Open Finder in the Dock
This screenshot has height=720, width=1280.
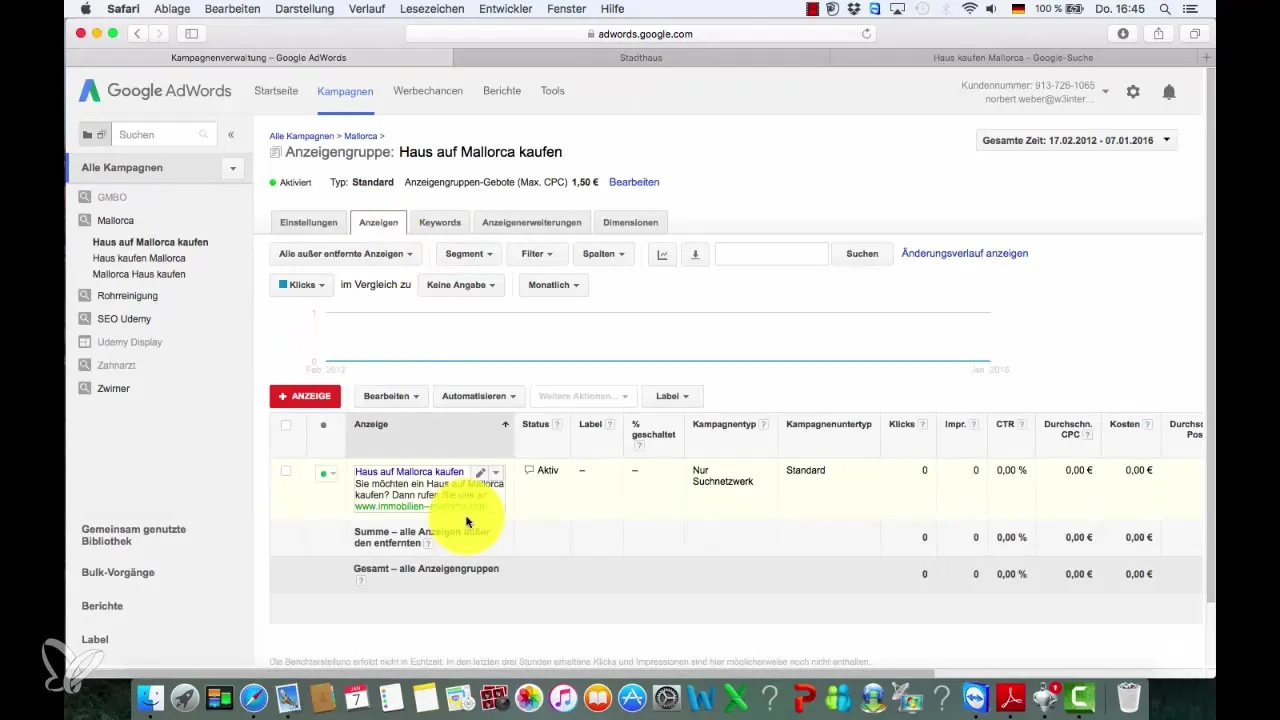pos(150,697)
